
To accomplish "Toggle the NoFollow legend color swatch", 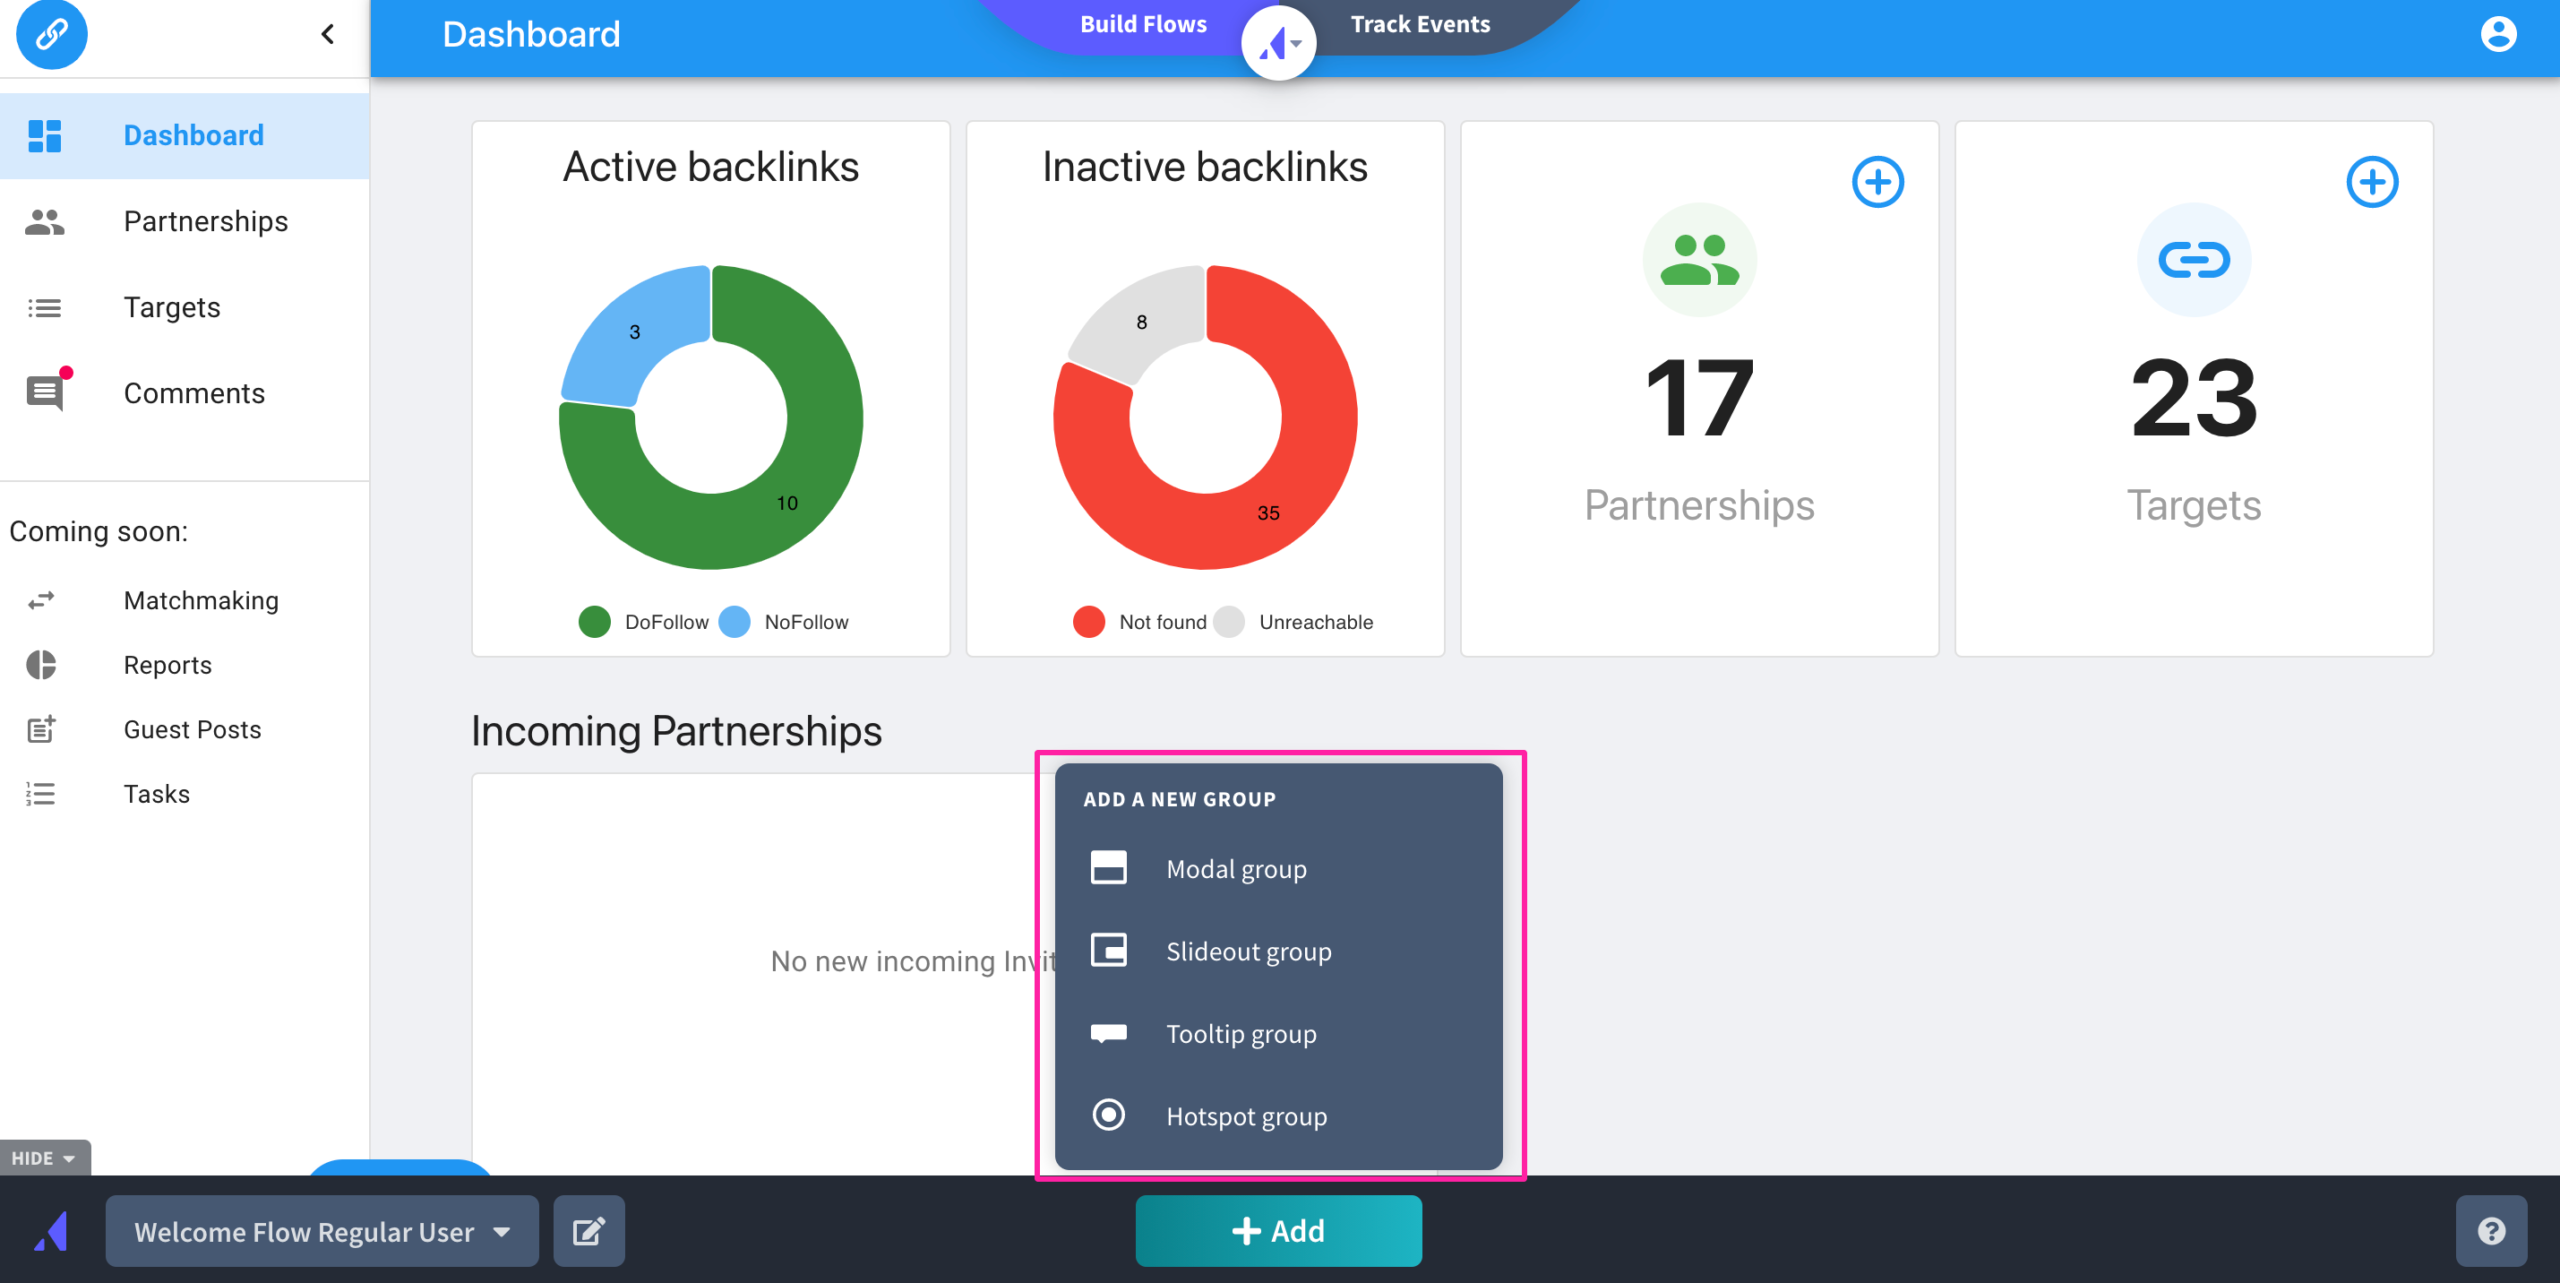I will (x=734, y=622).
